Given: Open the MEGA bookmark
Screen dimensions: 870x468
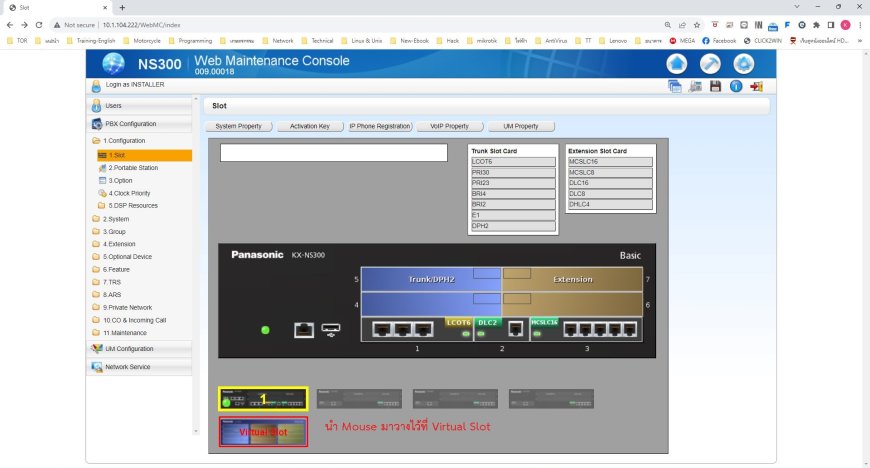Looking at the screenshot, I should (682, 41).
